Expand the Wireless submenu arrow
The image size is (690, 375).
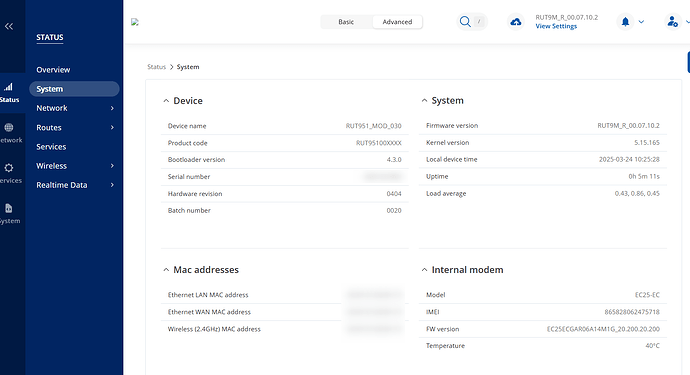[112, 166]
